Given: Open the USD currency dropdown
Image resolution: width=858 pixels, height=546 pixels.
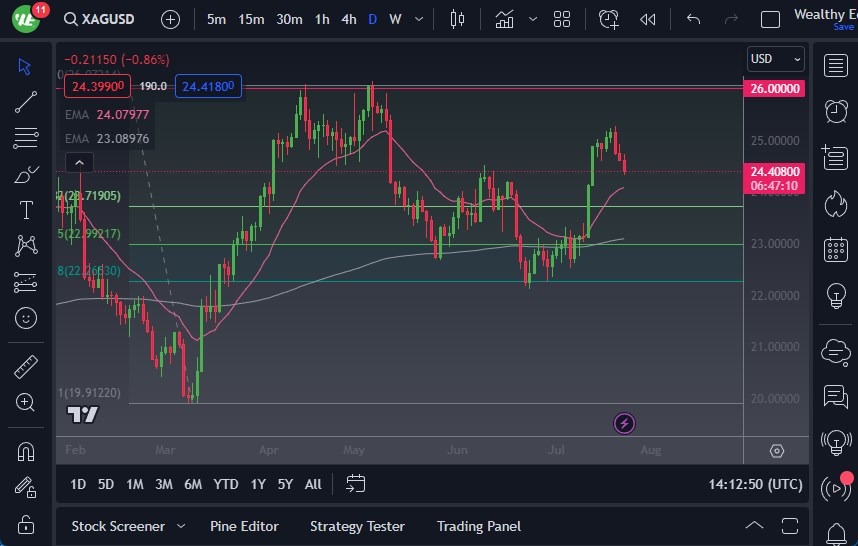Looking at the screenshot, I should [x=775, y=59].
